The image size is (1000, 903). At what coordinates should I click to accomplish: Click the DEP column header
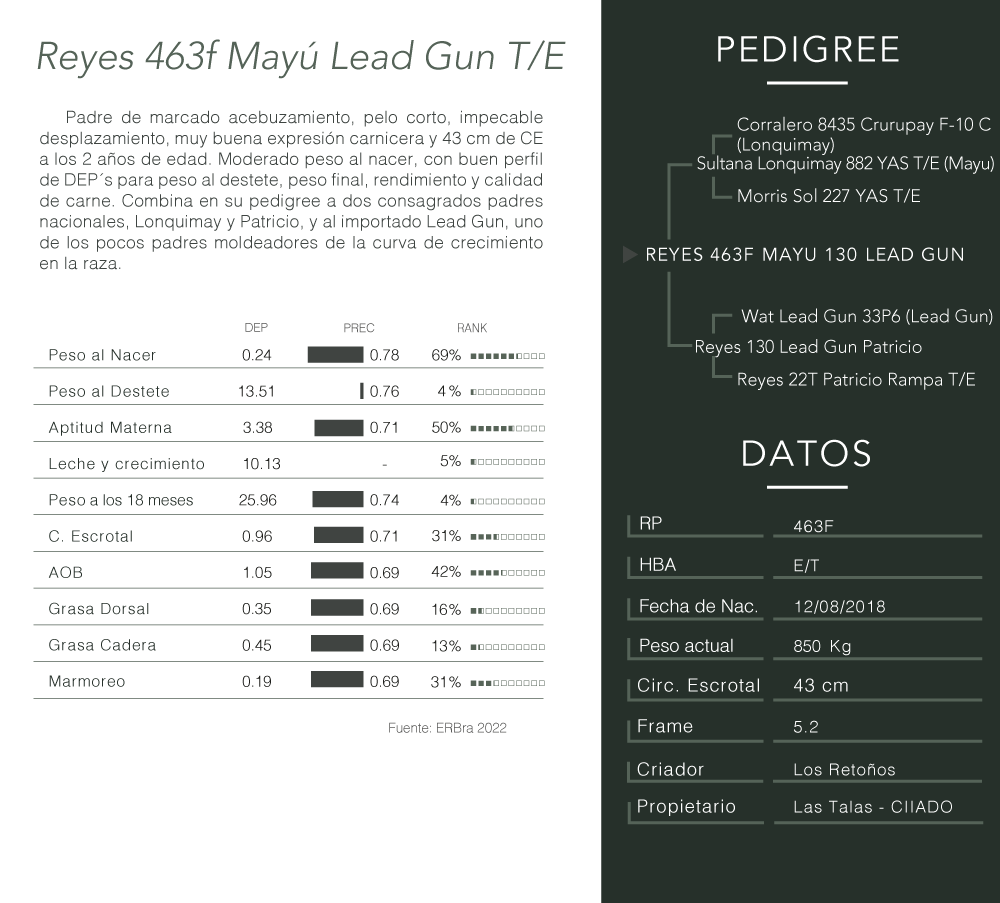point(256,328)
